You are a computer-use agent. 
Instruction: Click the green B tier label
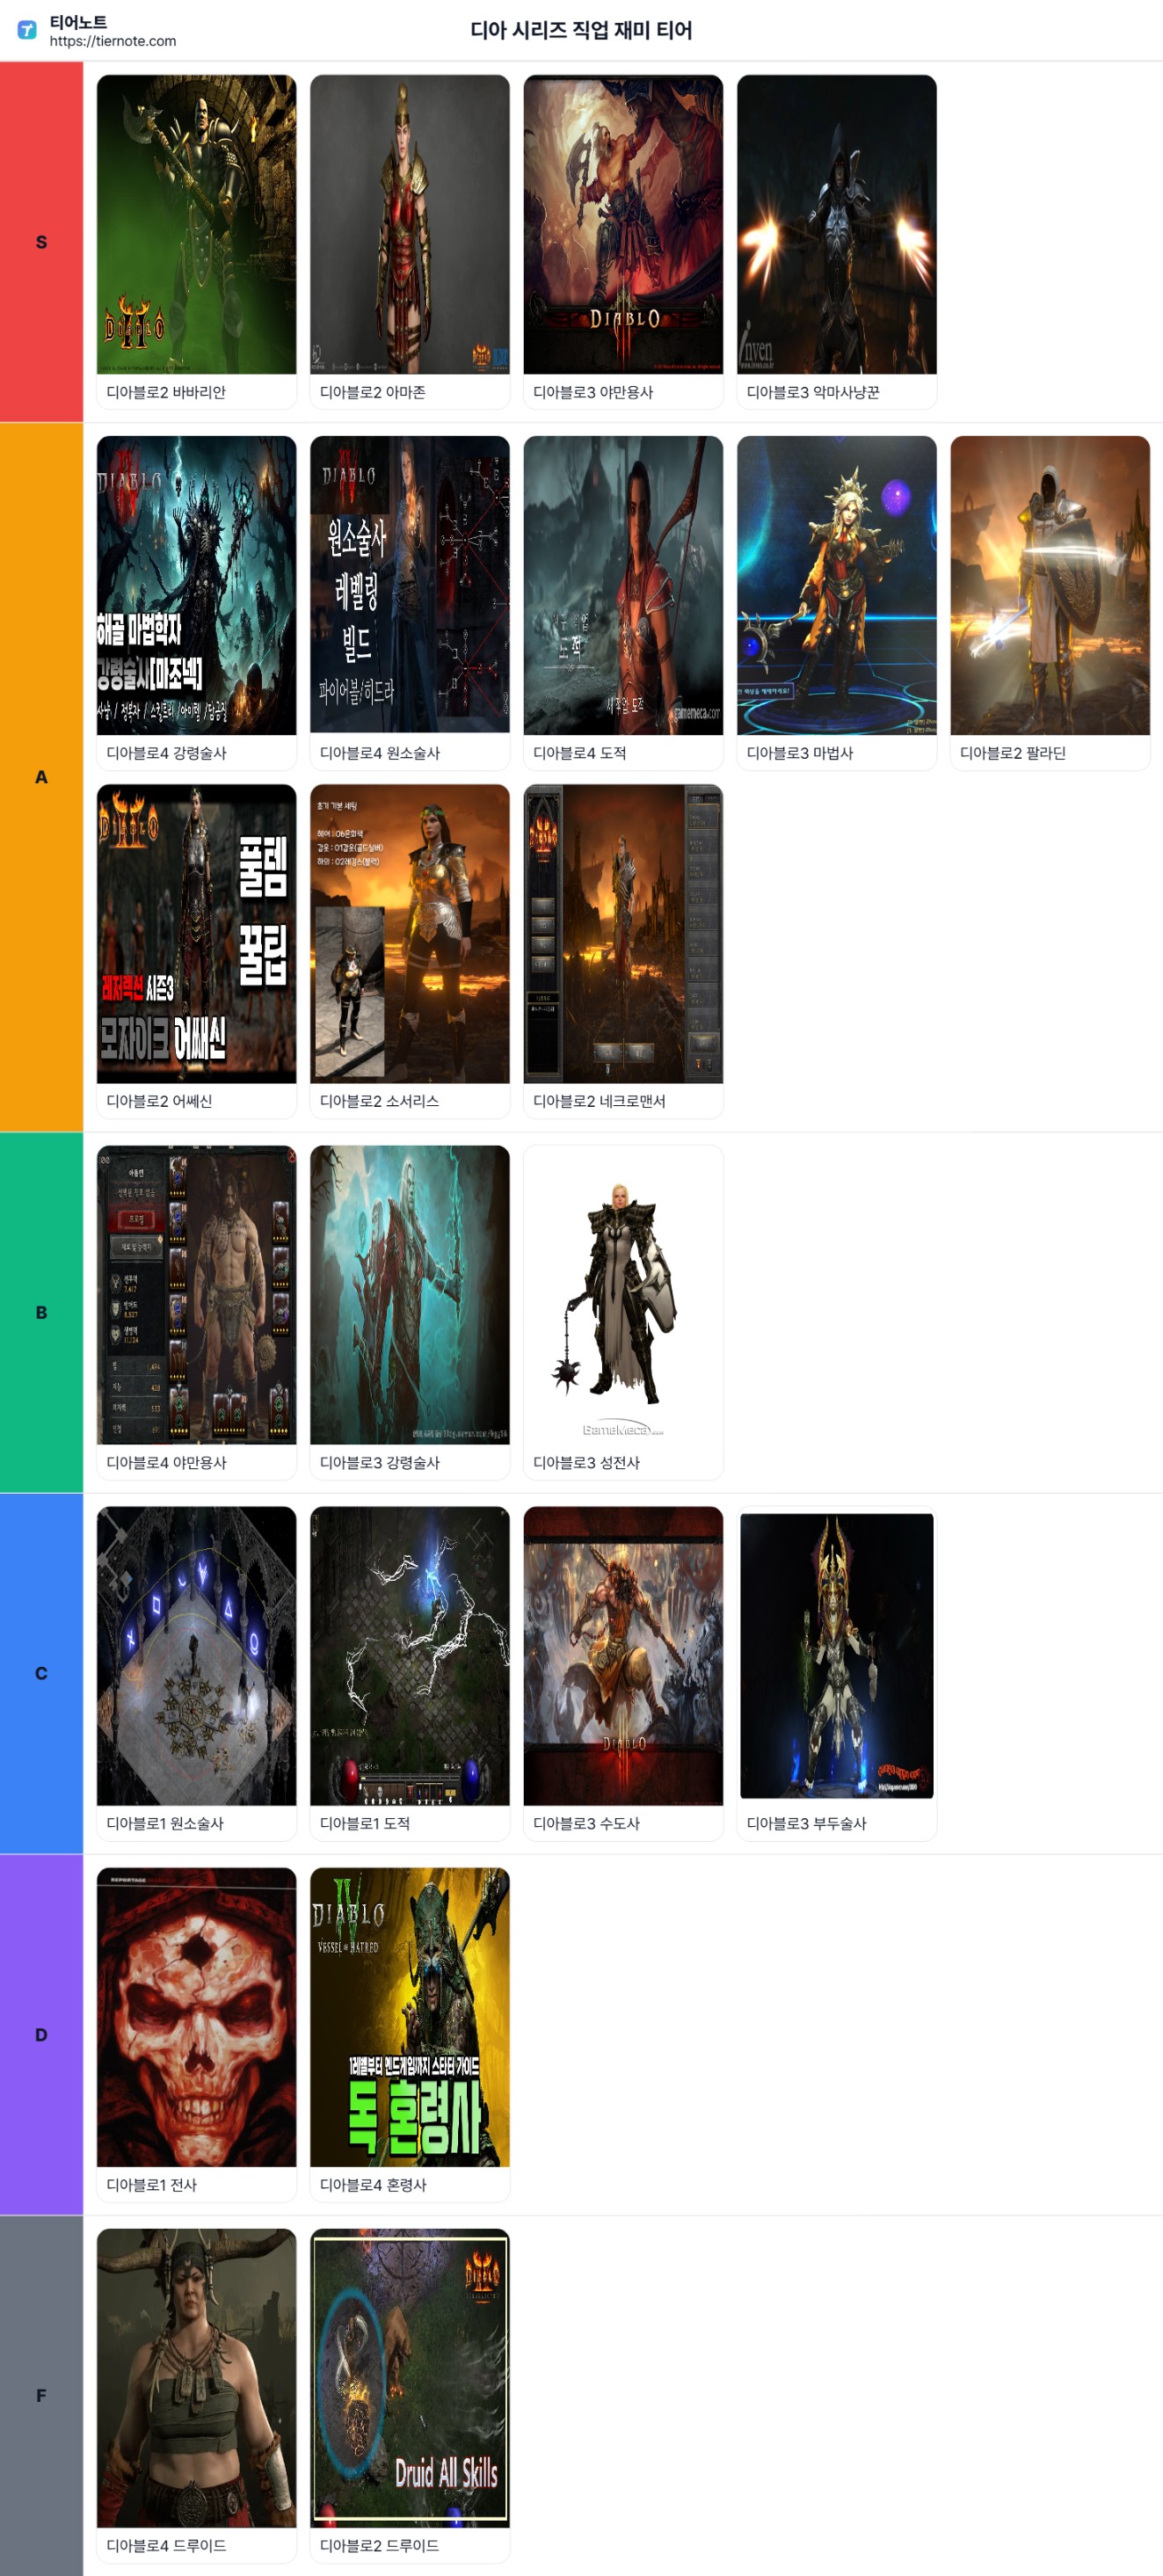(x=41, y=1312)
